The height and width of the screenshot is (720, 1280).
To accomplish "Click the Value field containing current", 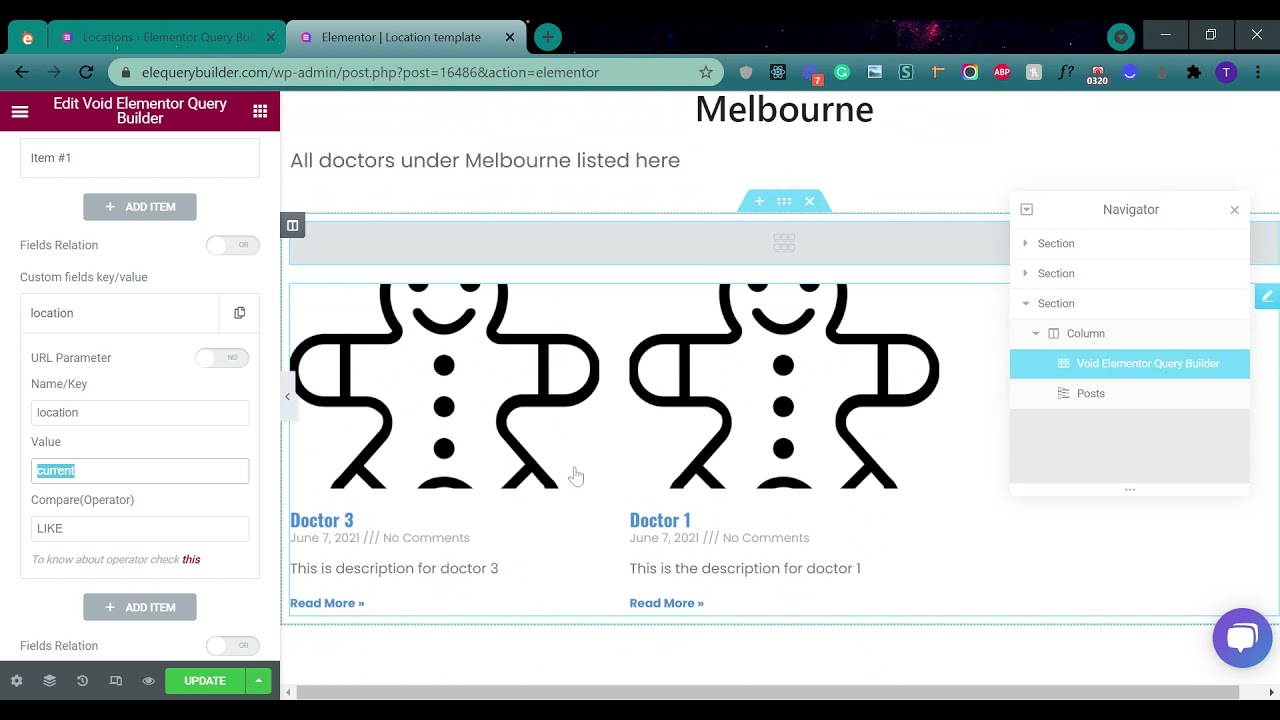I will [140, 471].
